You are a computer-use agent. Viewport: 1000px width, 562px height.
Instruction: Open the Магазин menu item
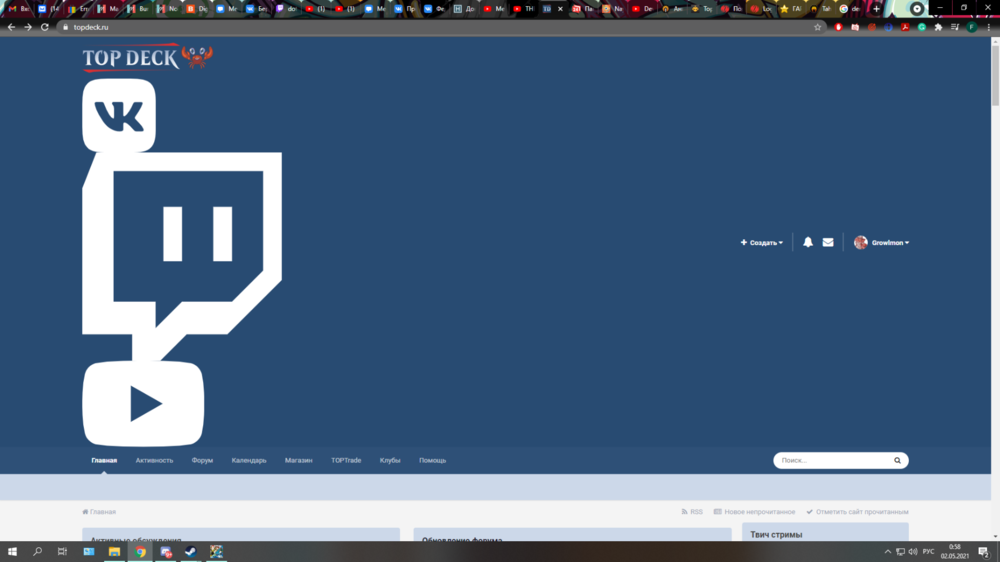point(298,461)
